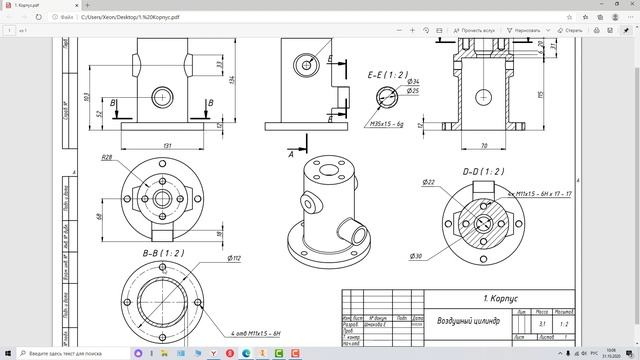Click the 'M35x1.5 - 6g' thread callout
640x360 pixels.
[387, 124]
